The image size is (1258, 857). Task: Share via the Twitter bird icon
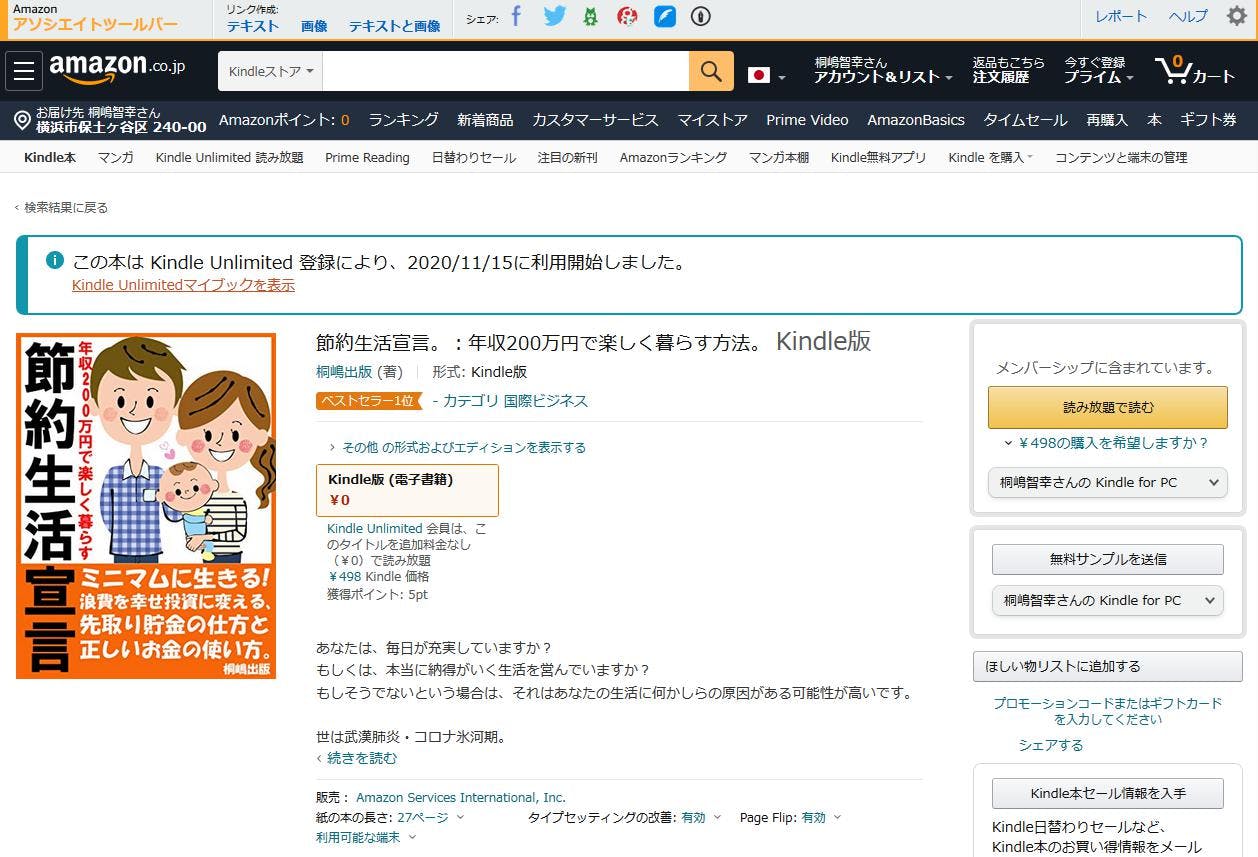[554, 16]
